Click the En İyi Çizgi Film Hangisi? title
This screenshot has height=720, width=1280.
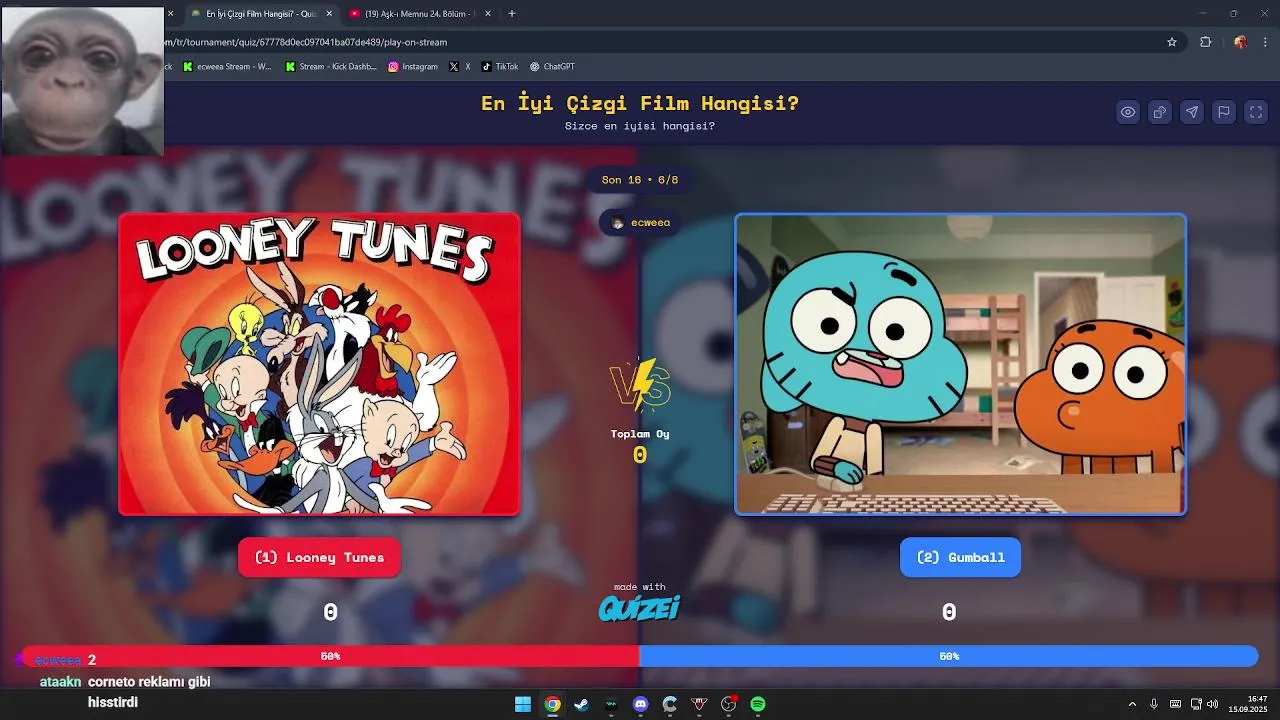pos(640,103)
